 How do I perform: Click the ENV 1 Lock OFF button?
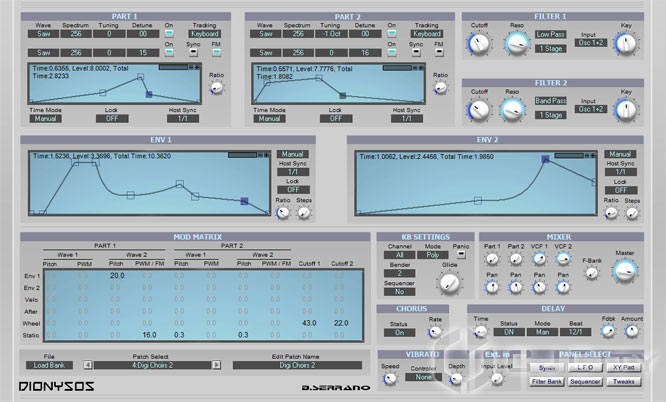[x=293, y=190]
